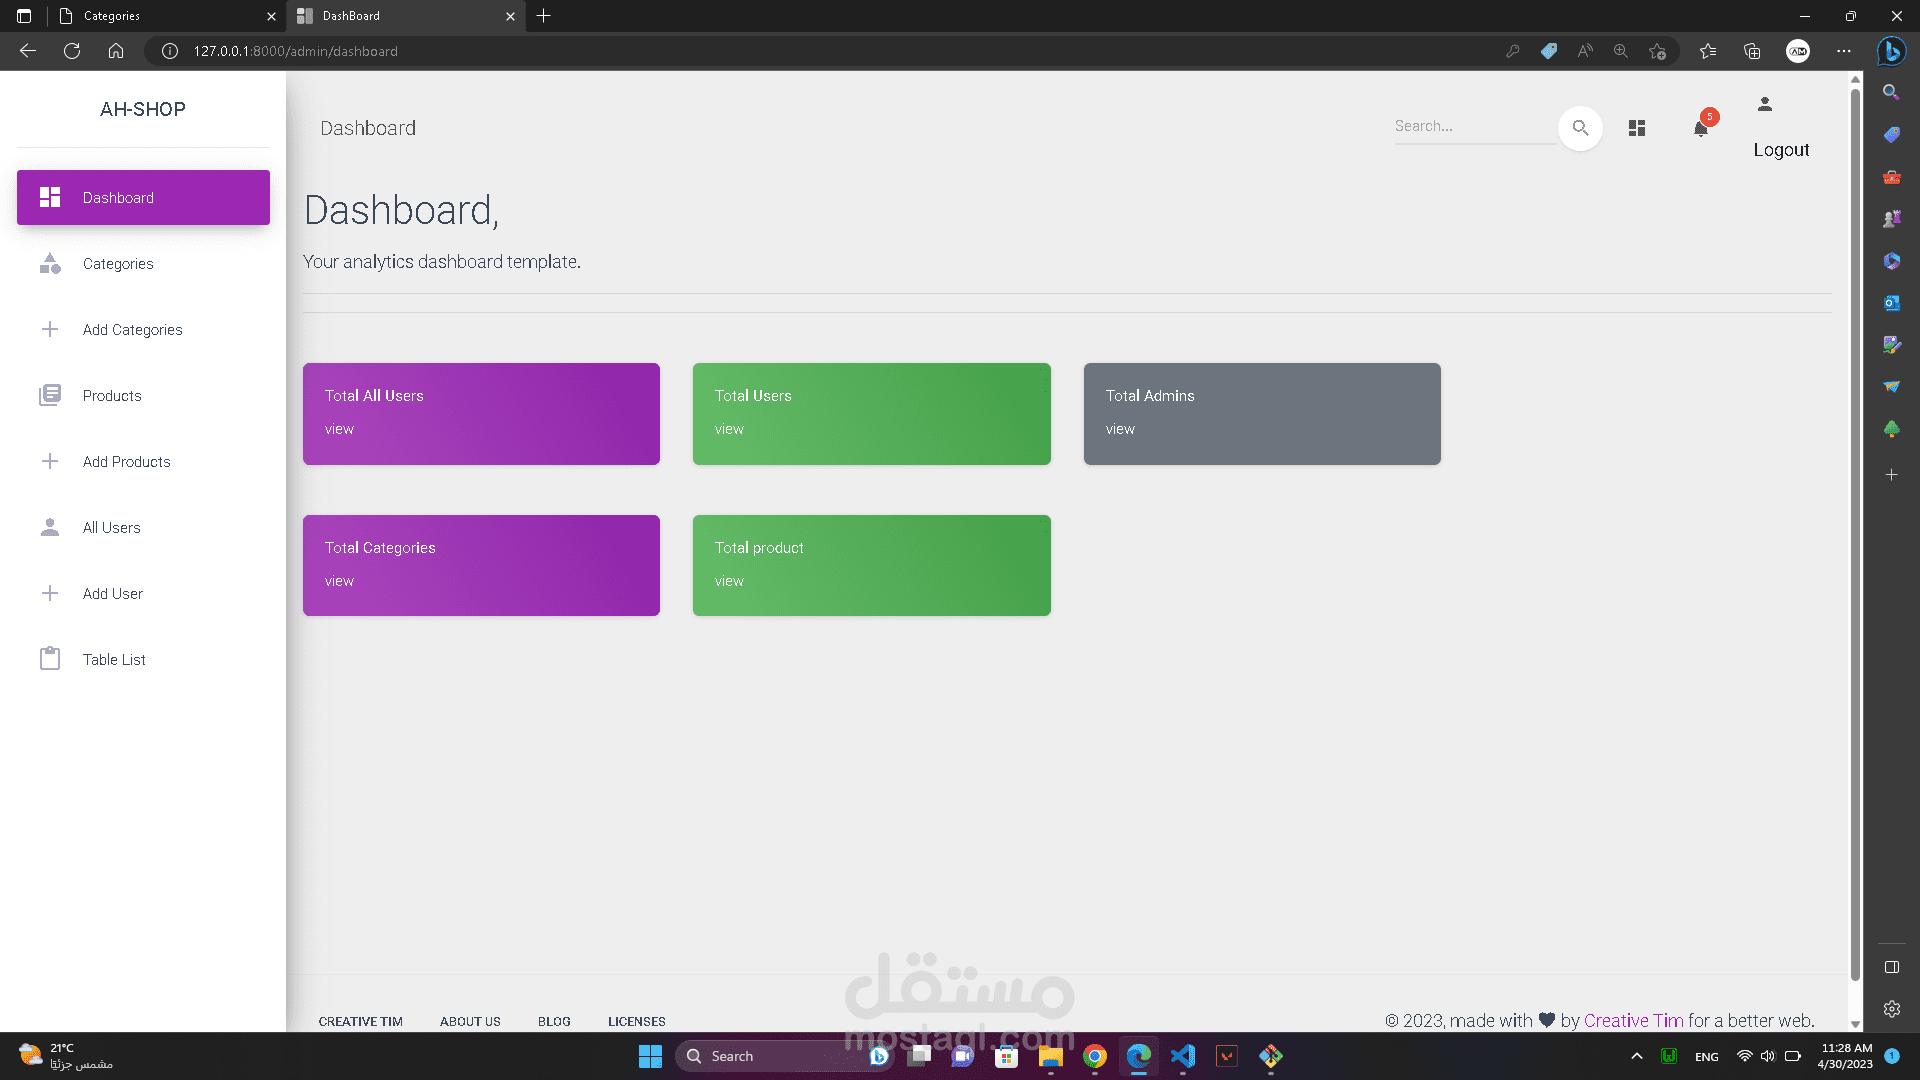Click the browser profile avatar

coord(1798,51)
